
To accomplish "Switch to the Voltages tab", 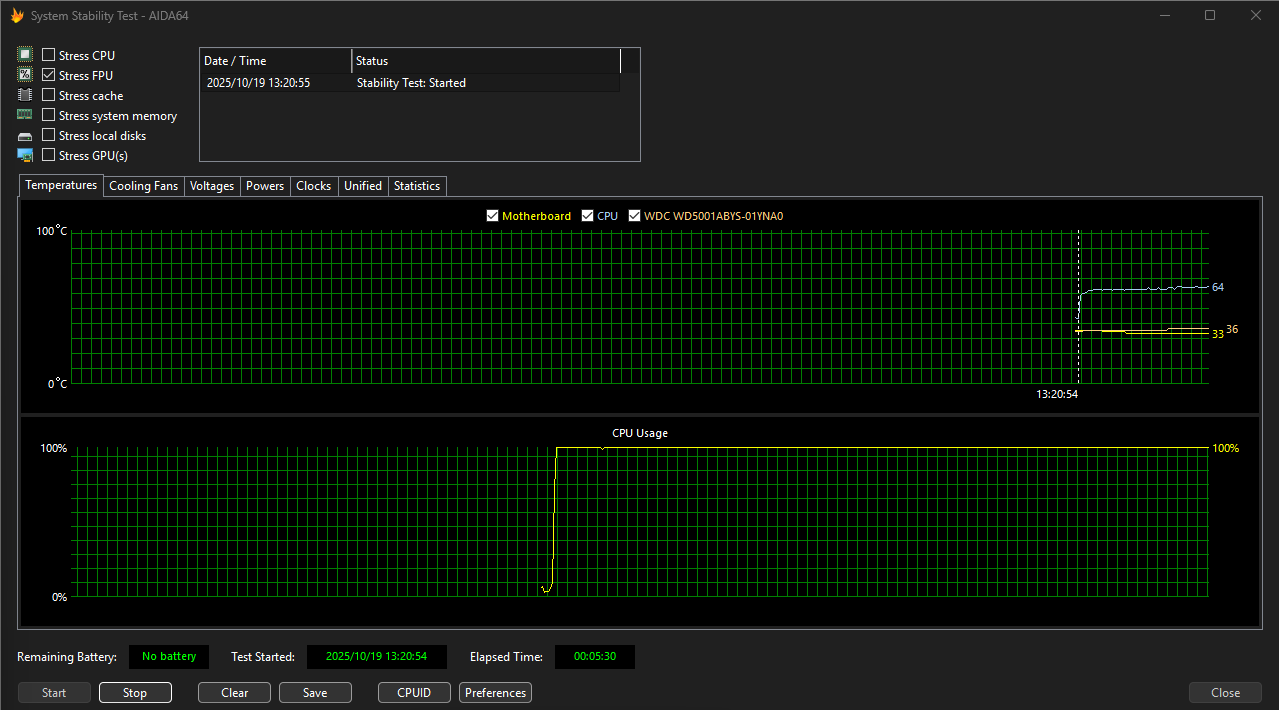I will click(212, 186).
